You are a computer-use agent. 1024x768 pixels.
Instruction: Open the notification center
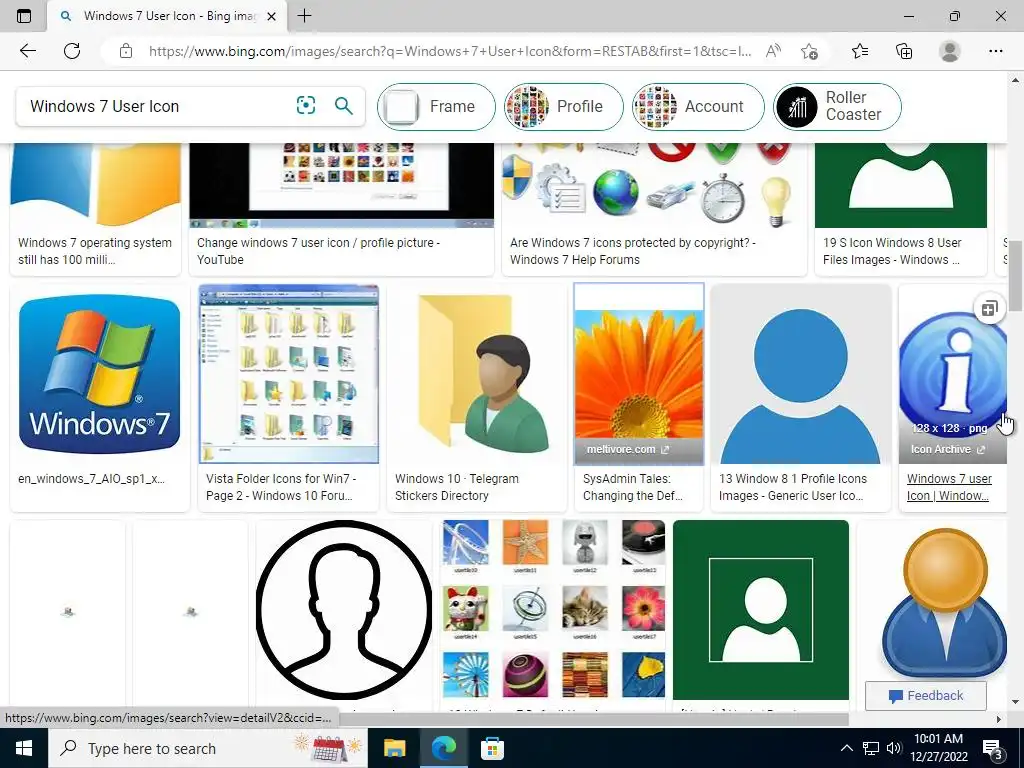pos(993,748)
